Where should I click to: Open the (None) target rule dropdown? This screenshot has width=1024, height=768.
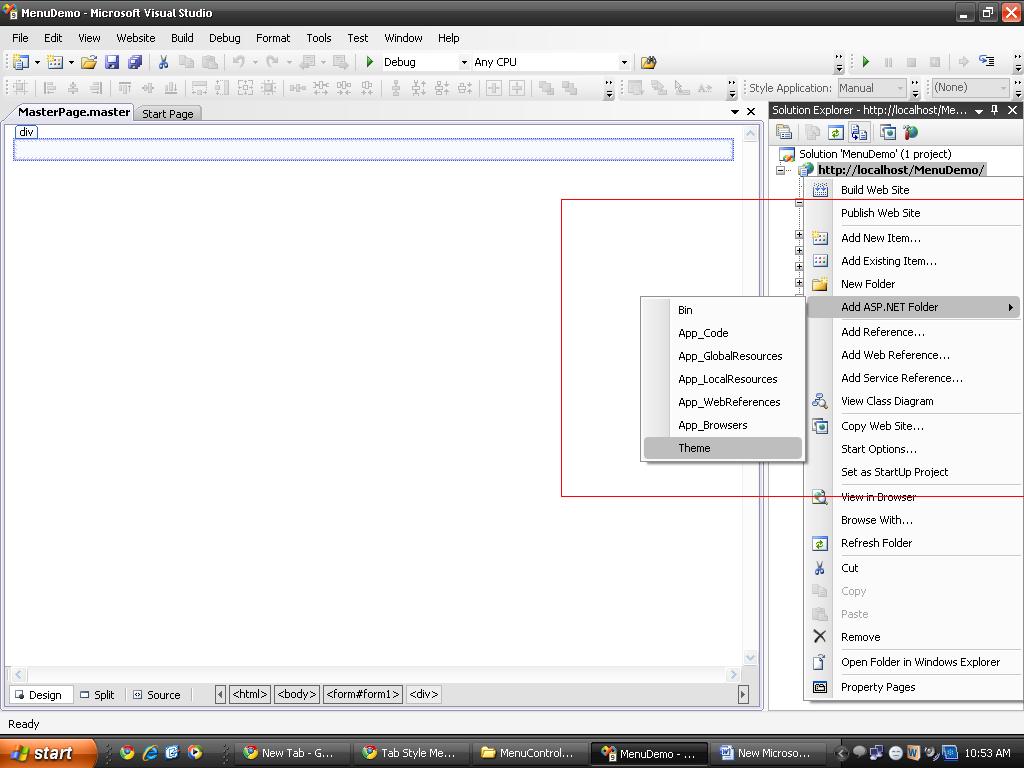pos(1004,88)
